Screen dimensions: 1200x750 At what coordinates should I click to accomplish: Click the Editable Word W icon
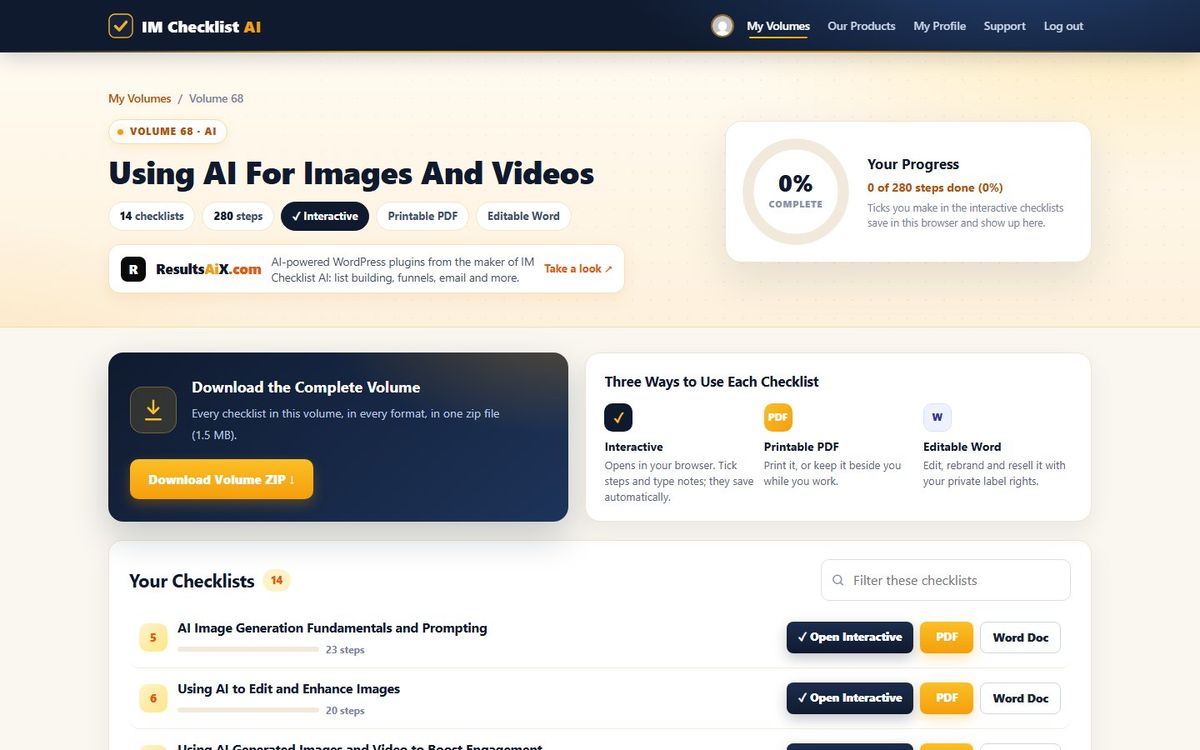(937, 417)
